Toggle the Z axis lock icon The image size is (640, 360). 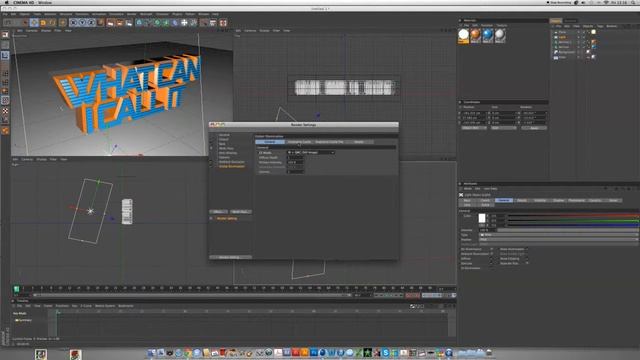click(x=91, y=23)
